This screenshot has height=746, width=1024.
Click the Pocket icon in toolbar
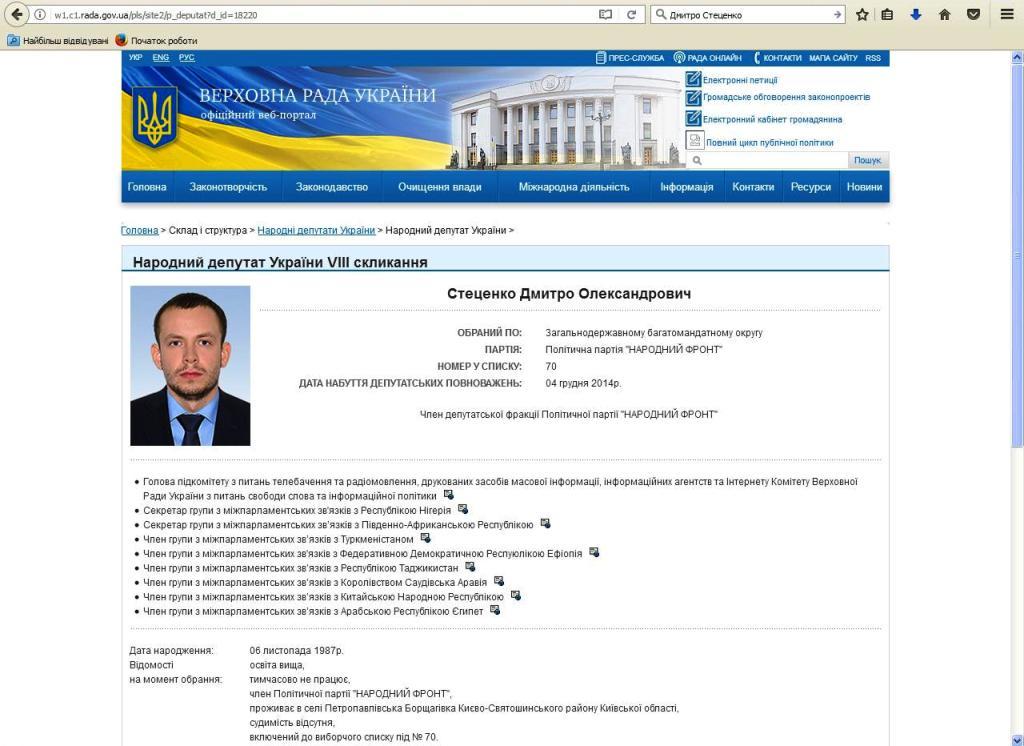(973, 15)
